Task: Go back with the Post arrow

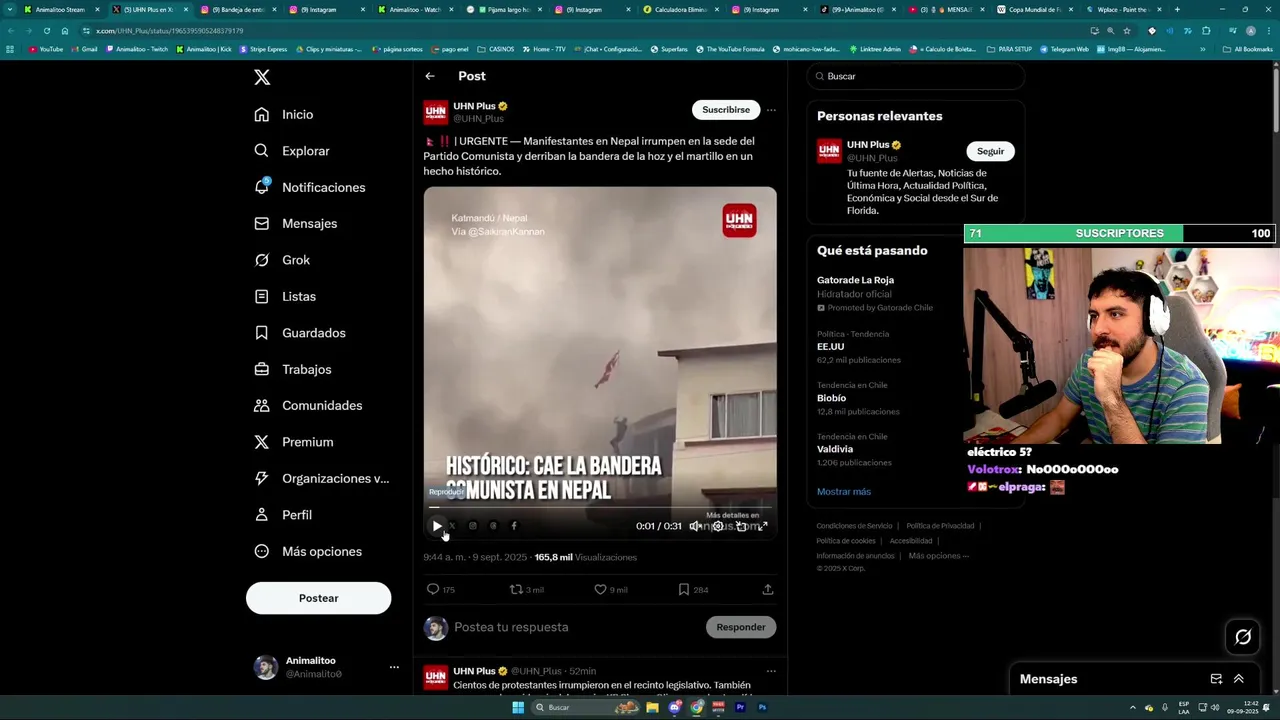Action: point(430,76)
